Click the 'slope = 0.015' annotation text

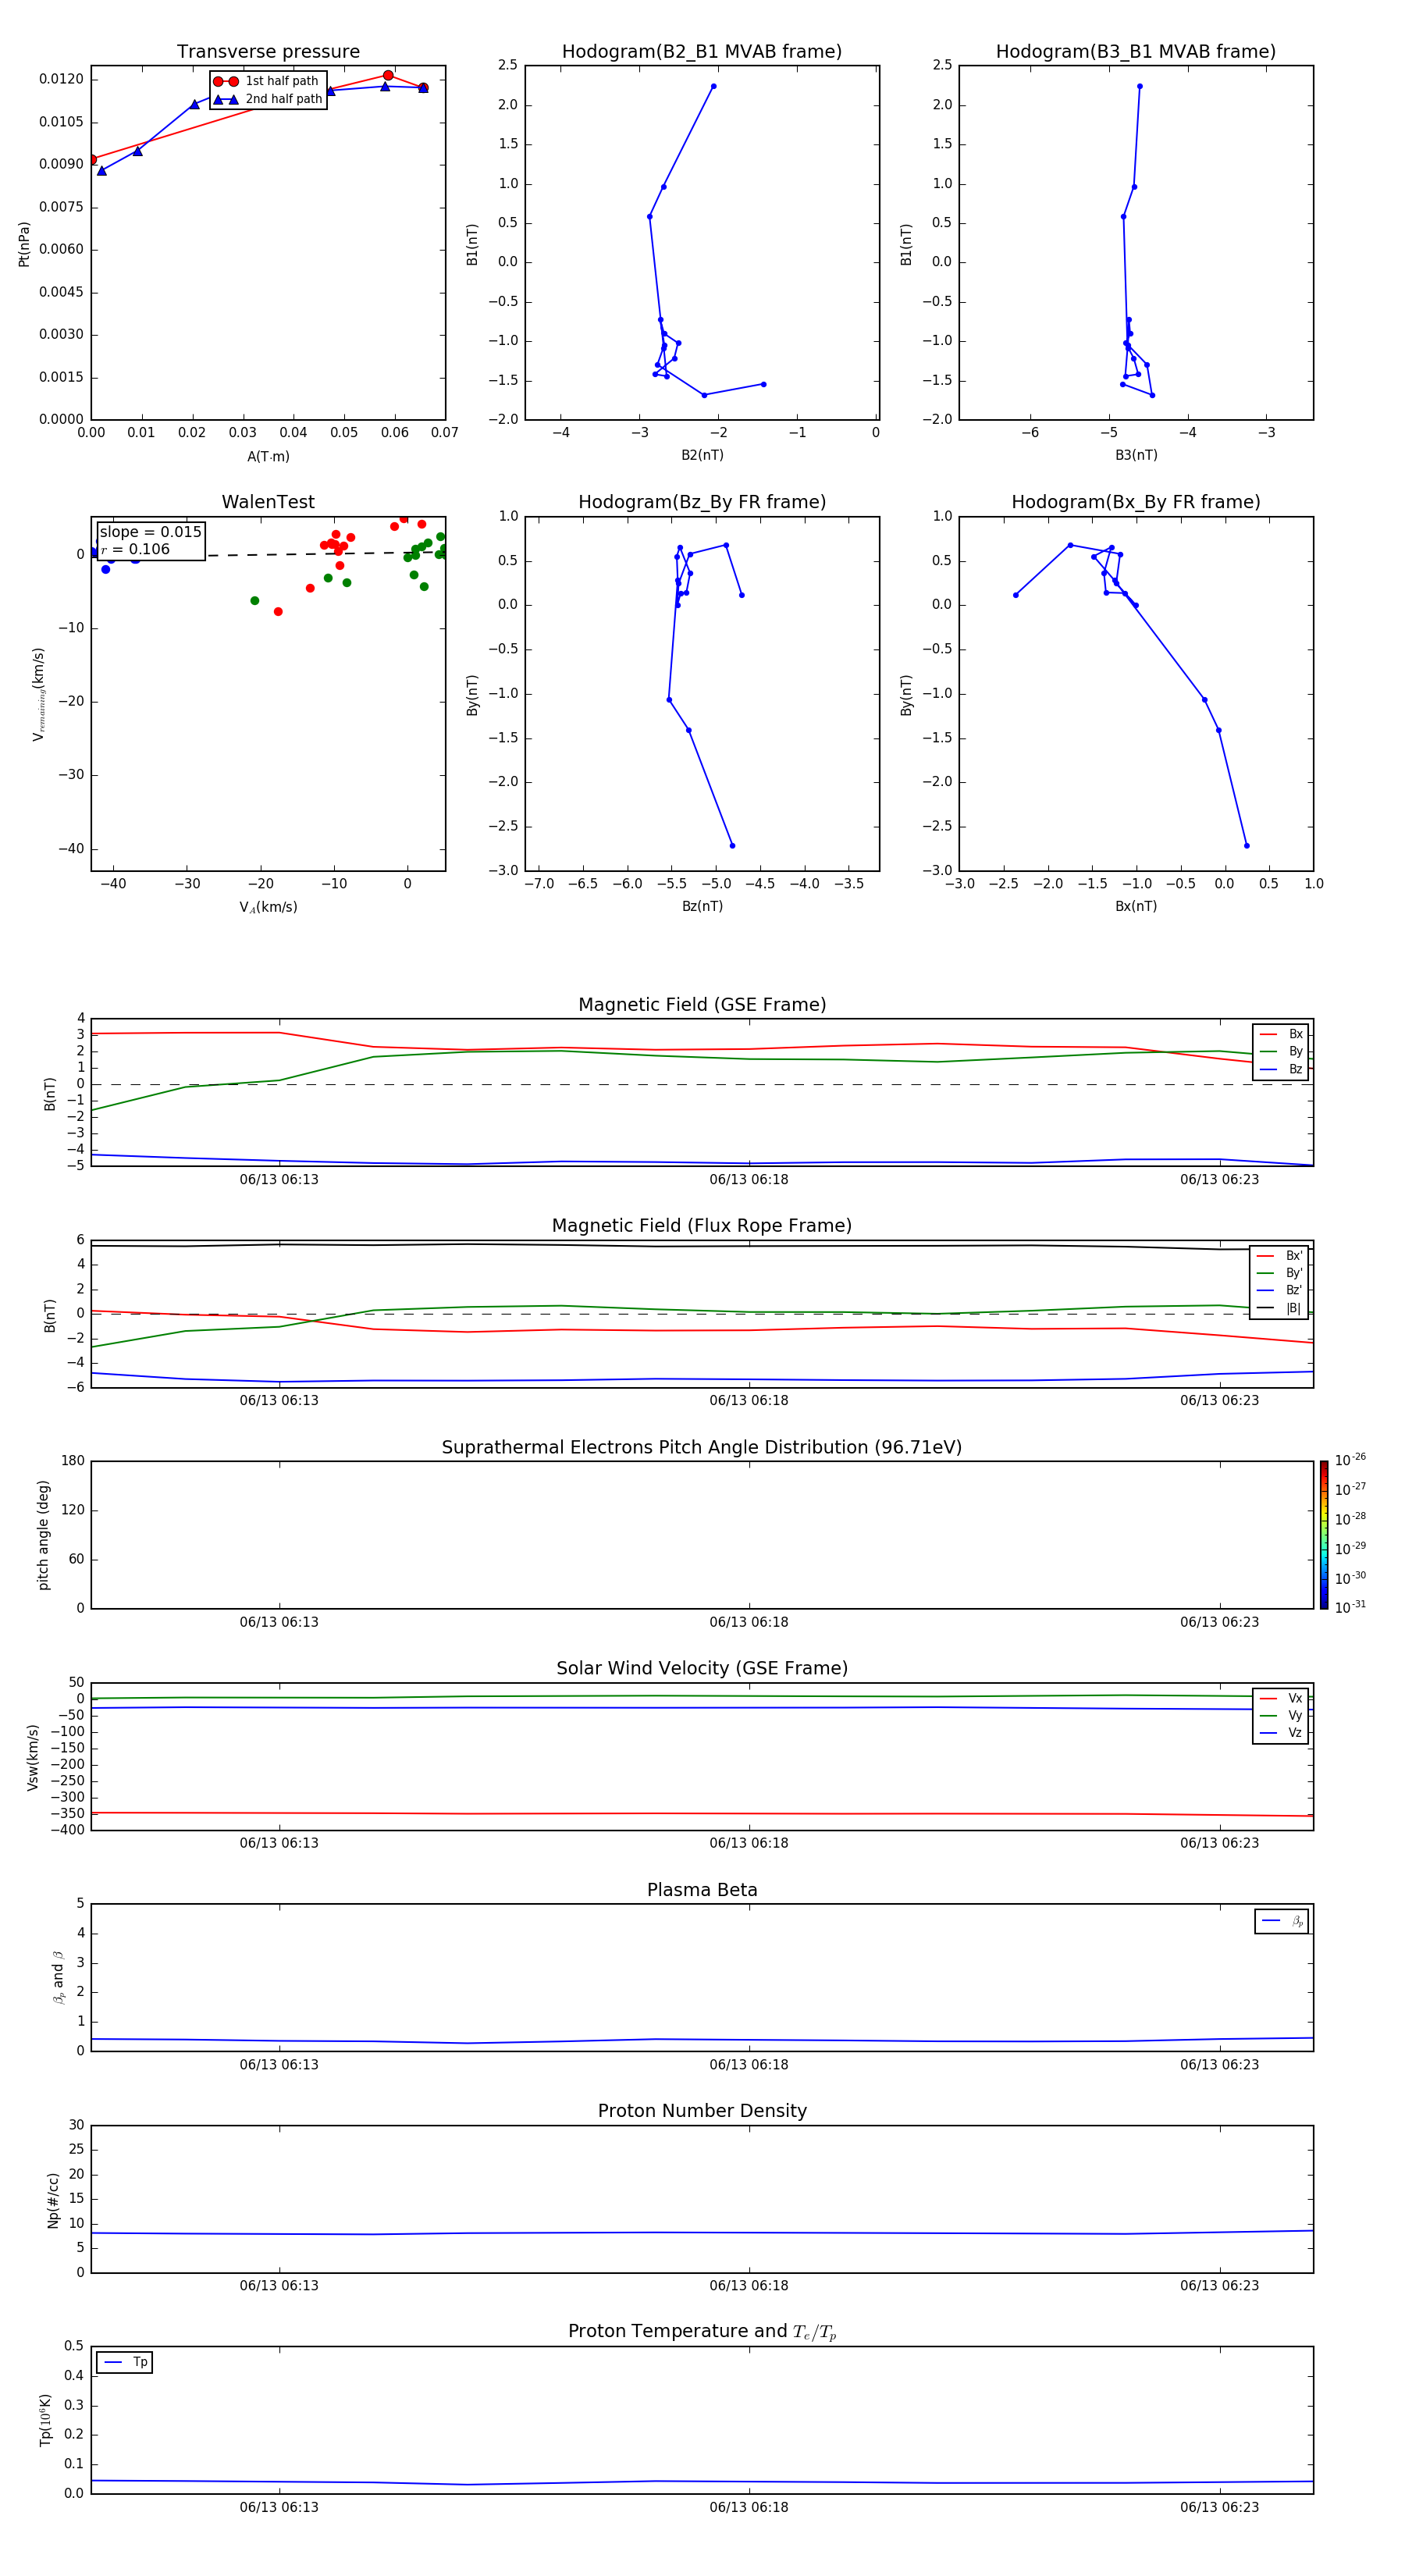pyautogui.click(x=151, y=532)
